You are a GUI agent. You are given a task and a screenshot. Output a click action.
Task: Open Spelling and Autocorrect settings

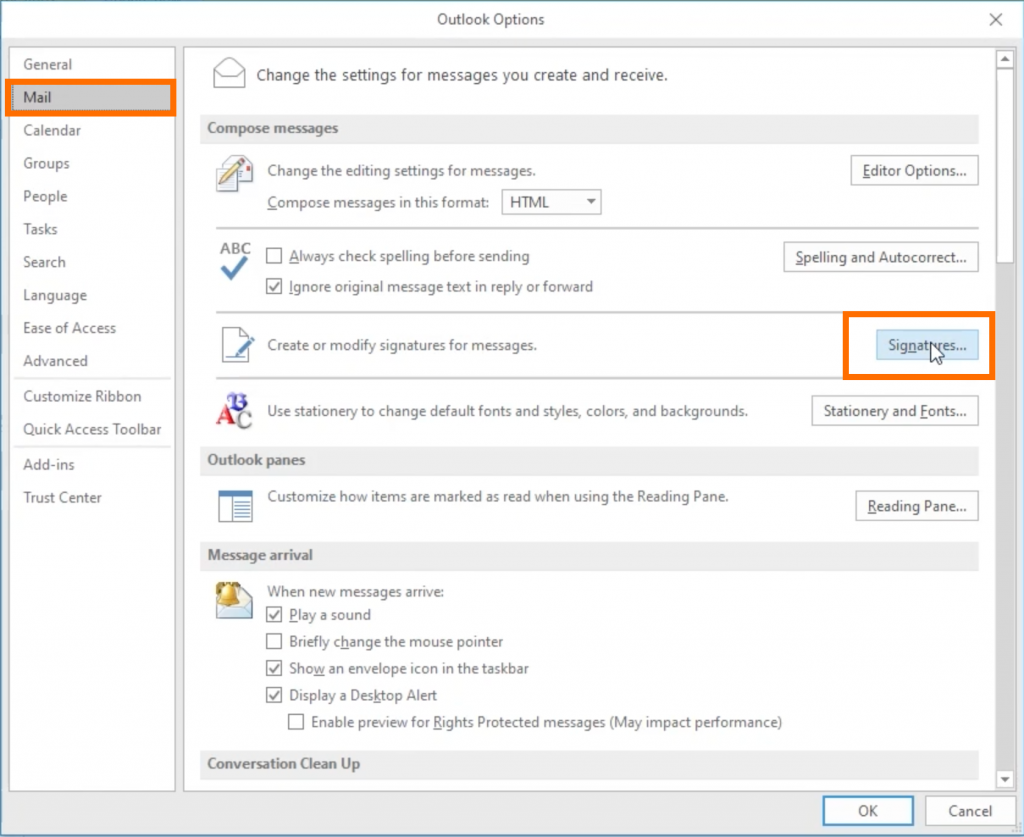point(881,257)
